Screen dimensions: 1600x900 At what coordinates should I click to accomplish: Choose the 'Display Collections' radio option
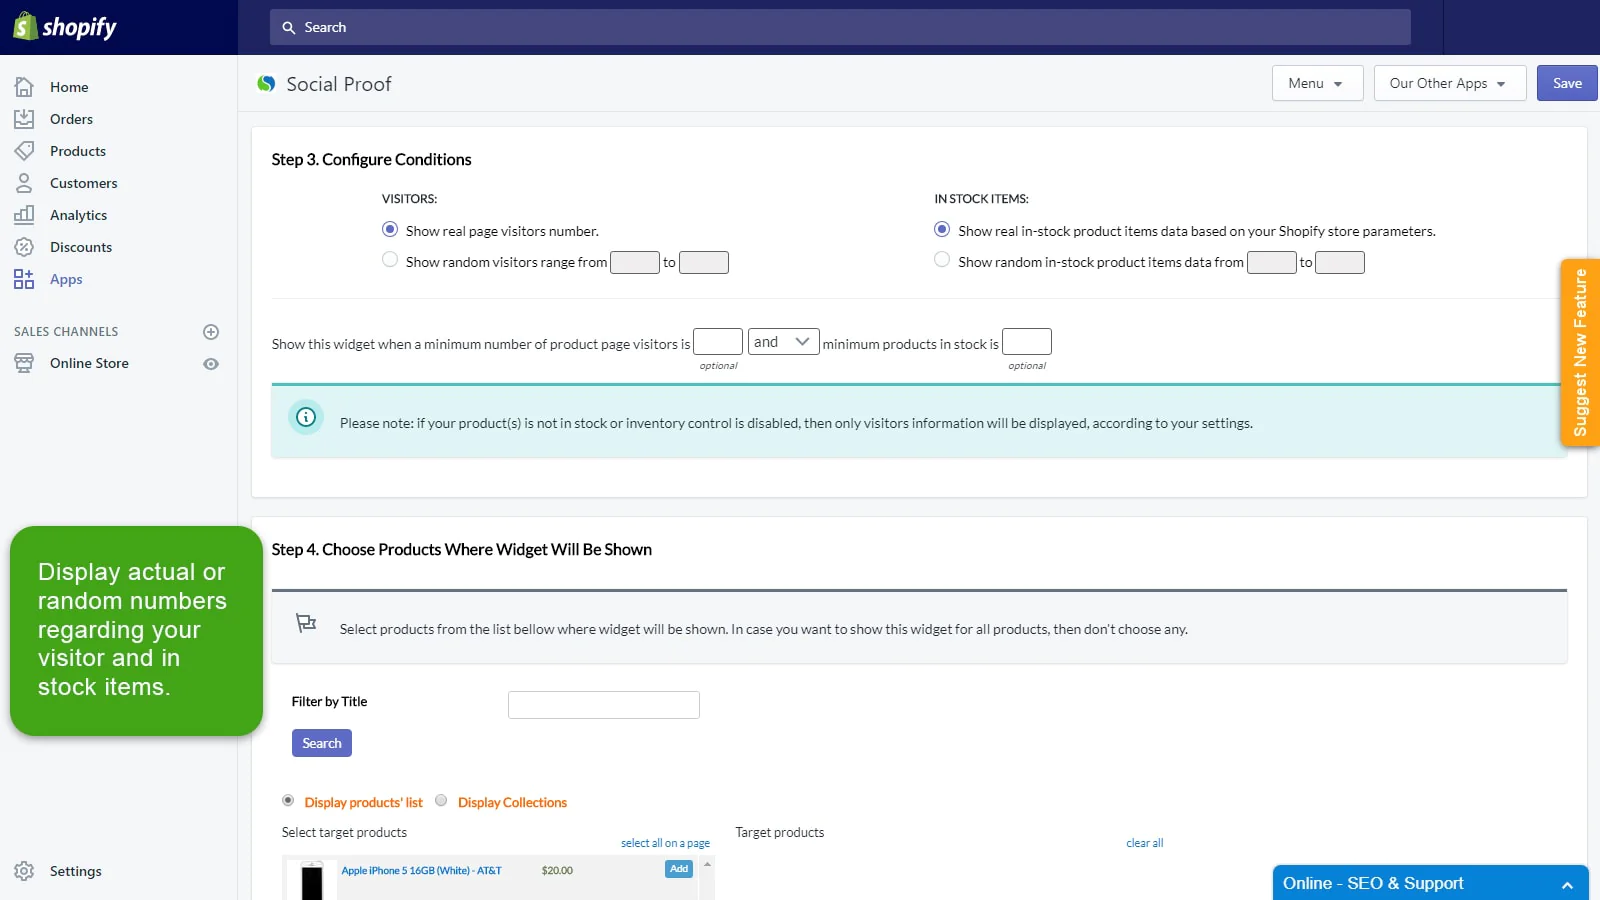pyautogui.click(x=441, y=800)
